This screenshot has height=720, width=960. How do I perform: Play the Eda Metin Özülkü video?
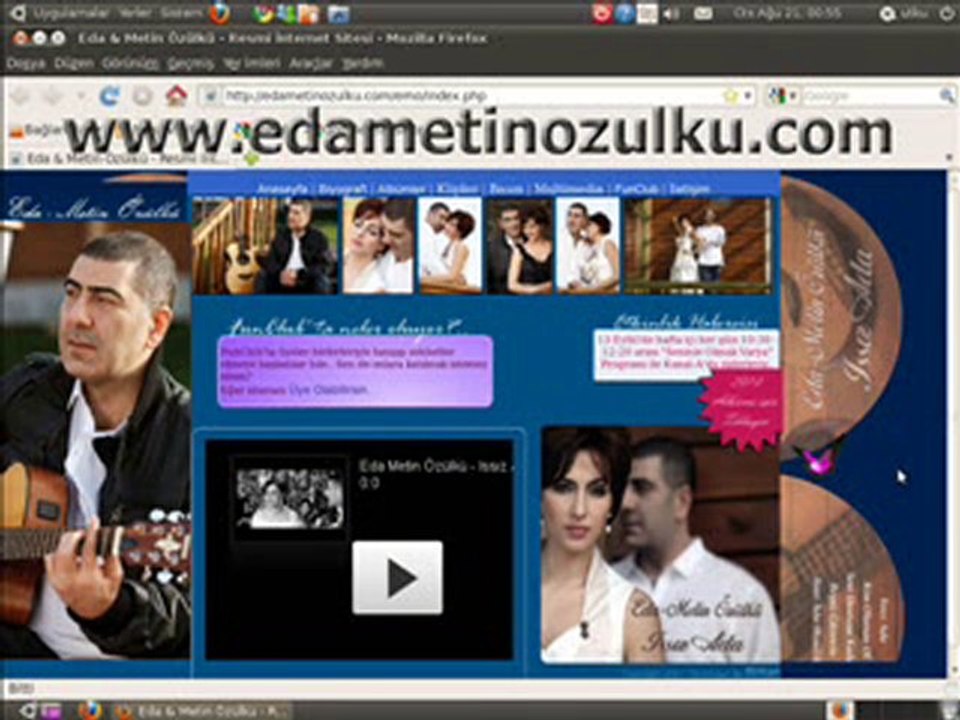397,577
